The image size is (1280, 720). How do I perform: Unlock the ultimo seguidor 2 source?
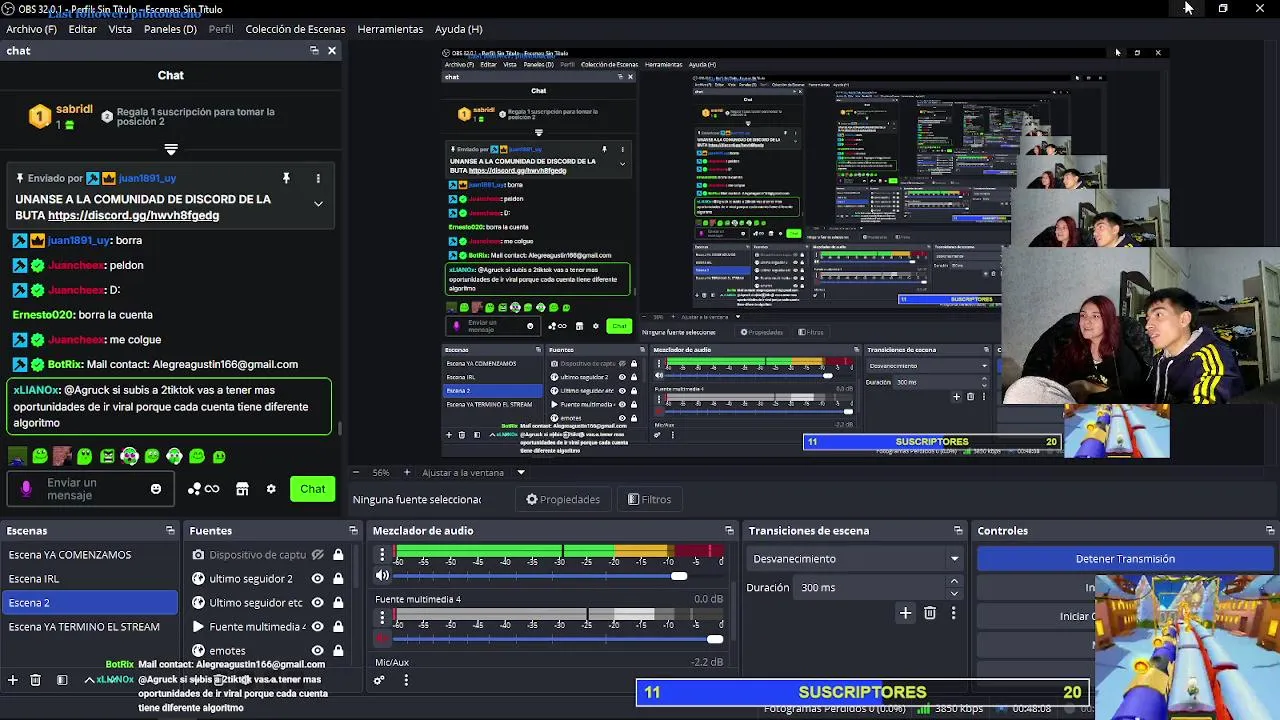point(338,579)
